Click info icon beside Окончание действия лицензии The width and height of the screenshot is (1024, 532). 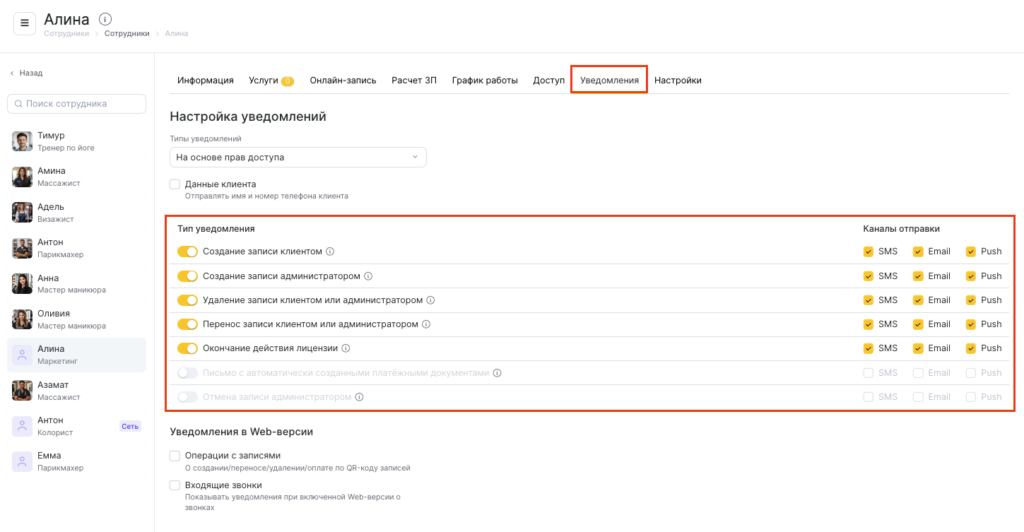click(346, 348)
